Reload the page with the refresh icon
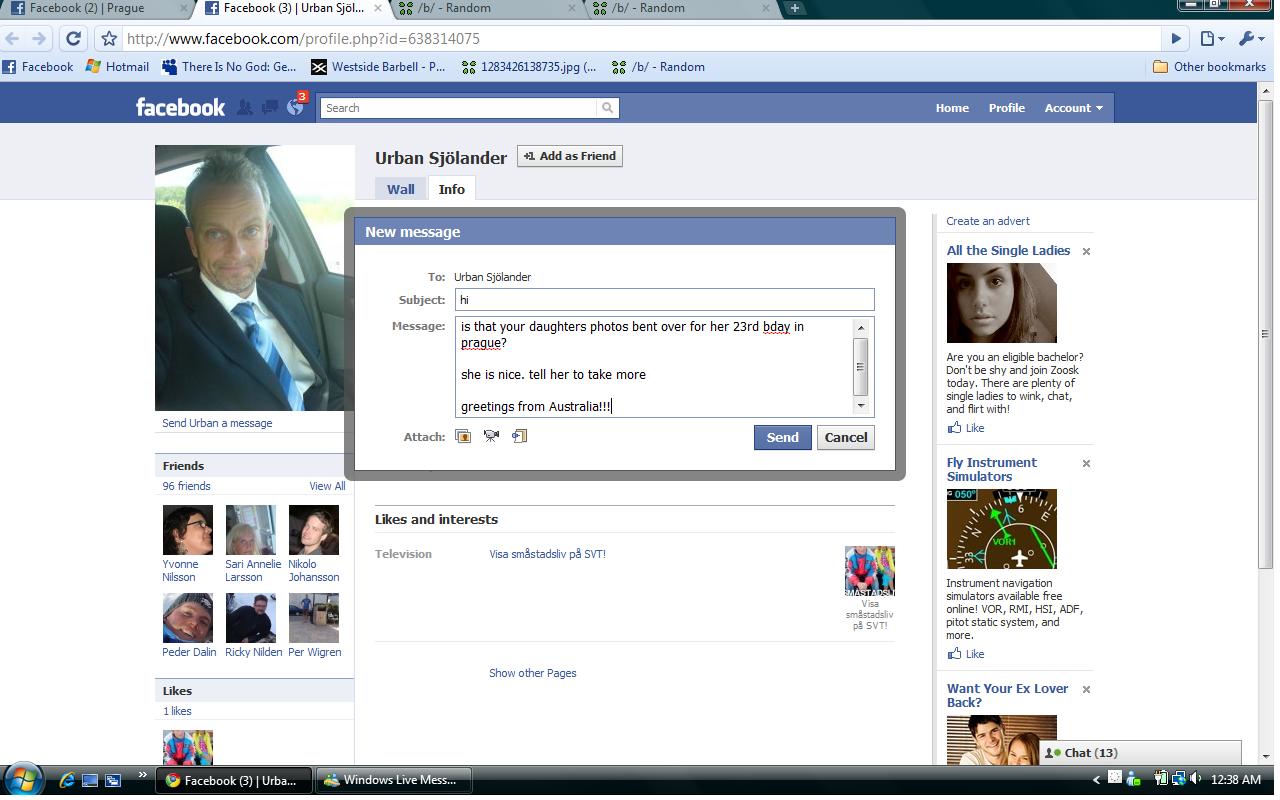 (73, 39)
